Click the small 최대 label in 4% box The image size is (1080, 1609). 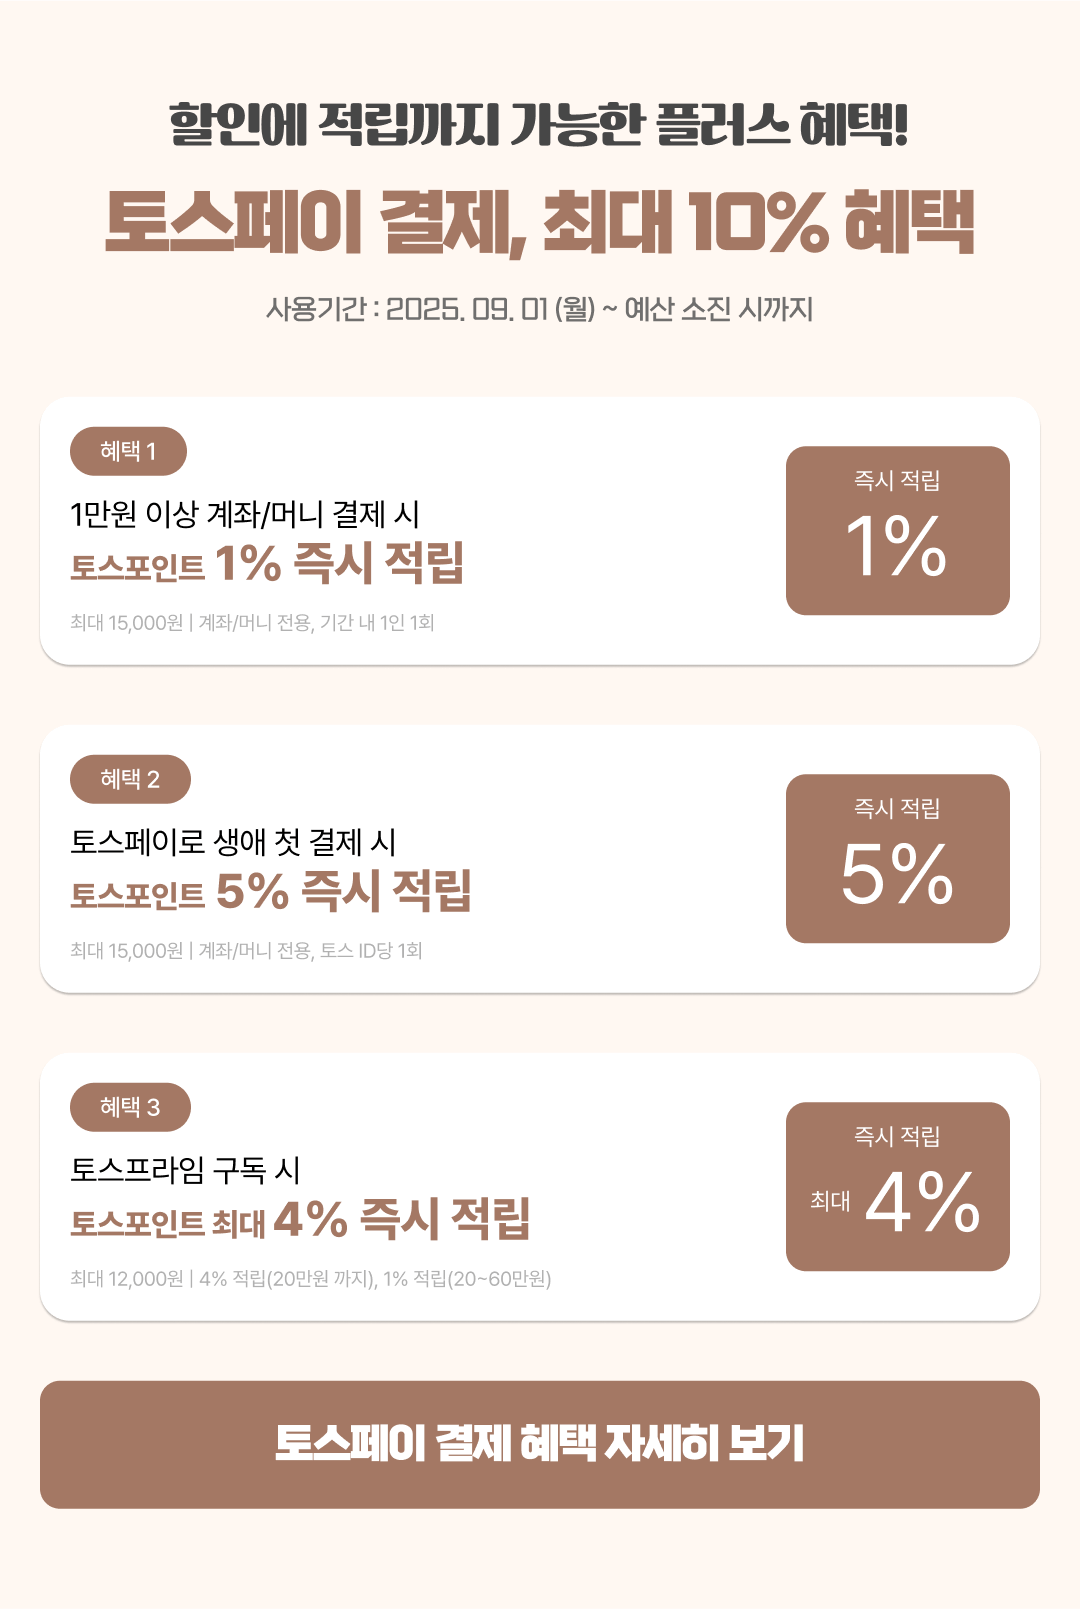coord(830,1201)
